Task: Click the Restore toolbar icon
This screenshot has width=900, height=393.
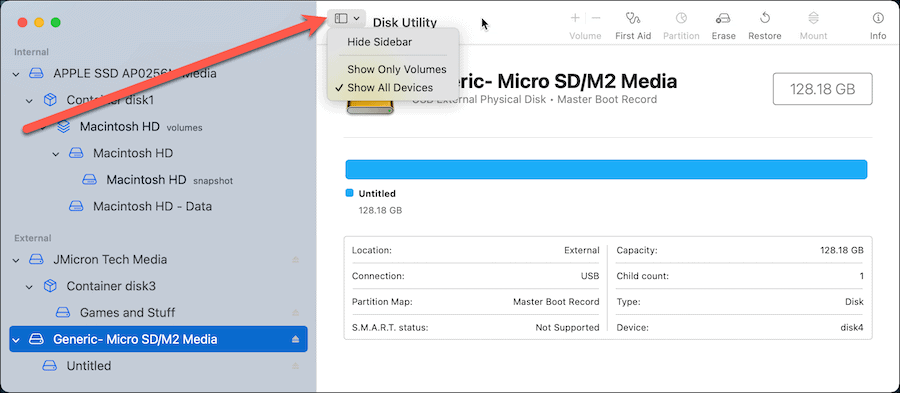Action: (x=765, y=18)
